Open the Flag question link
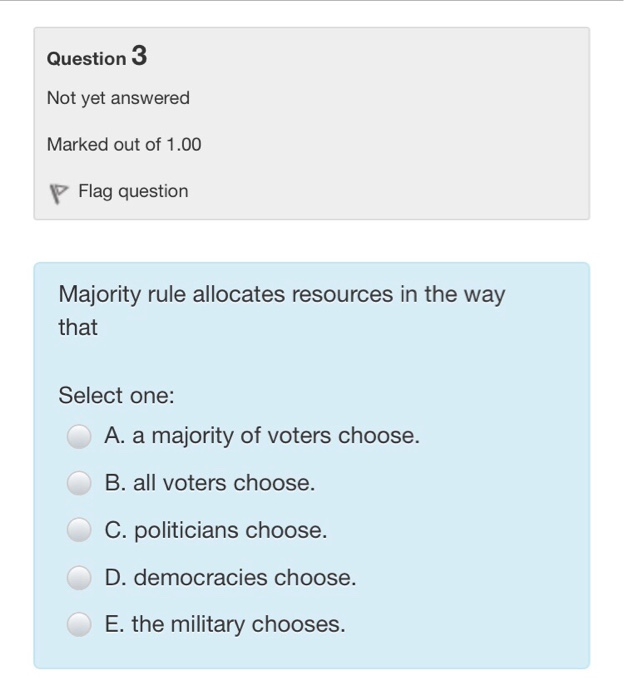The image size is (624, 700). pyautogui.click(x=133, y=192)
